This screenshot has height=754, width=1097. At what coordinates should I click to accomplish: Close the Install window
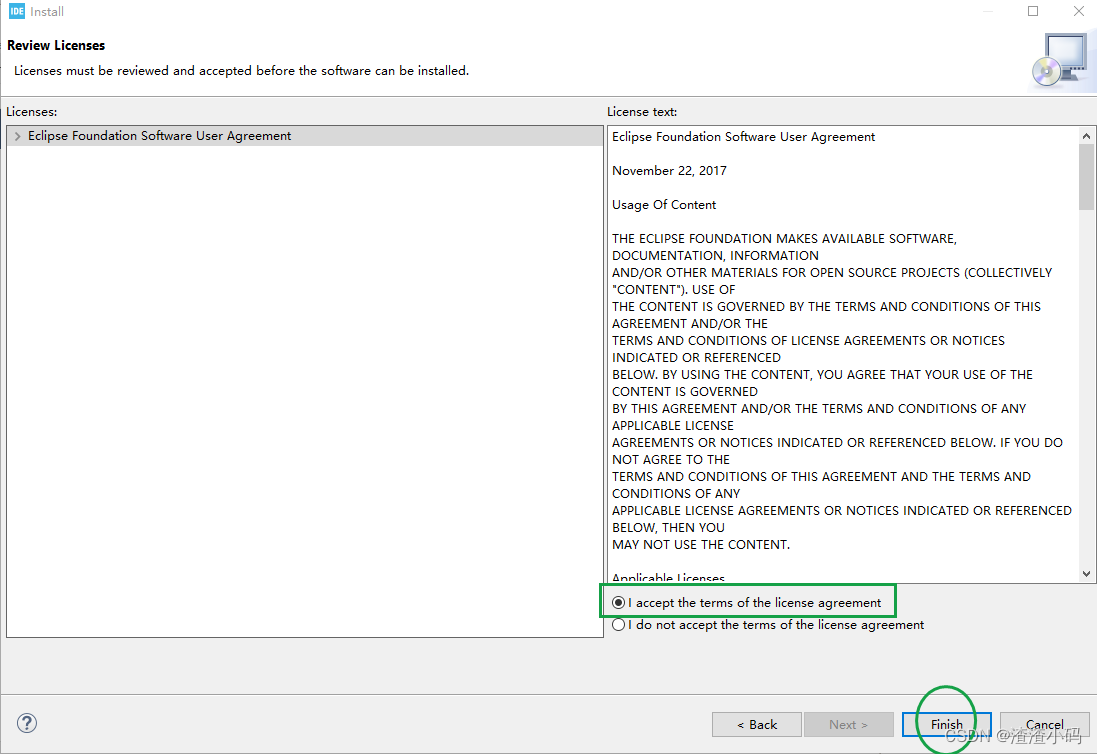click(x=1079, y=11)
